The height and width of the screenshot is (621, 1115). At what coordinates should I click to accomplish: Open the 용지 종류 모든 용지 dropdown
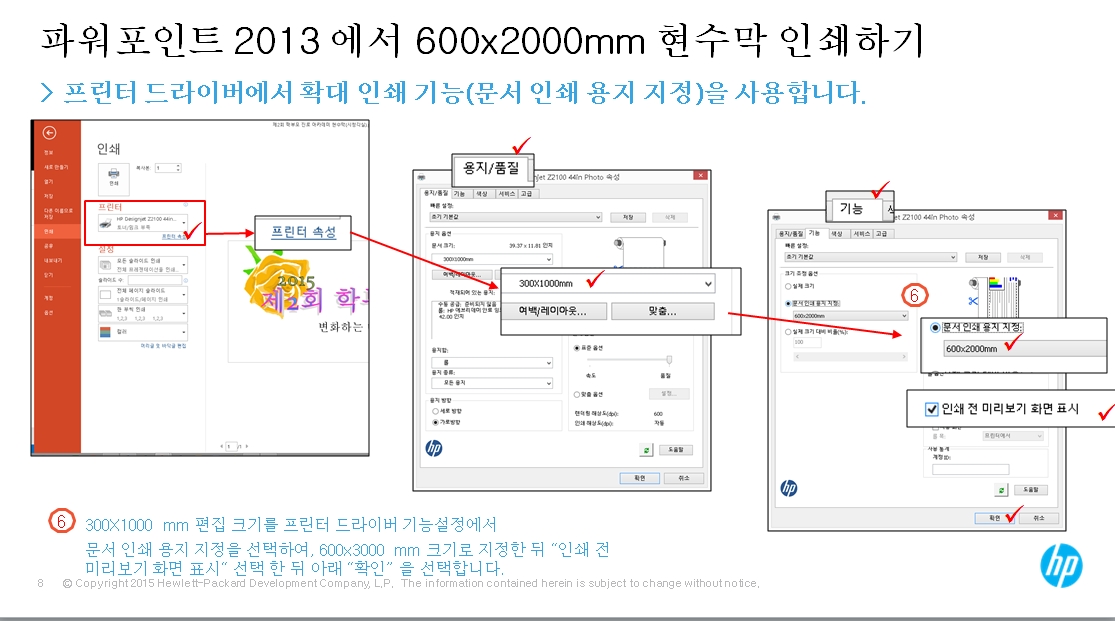491,383
